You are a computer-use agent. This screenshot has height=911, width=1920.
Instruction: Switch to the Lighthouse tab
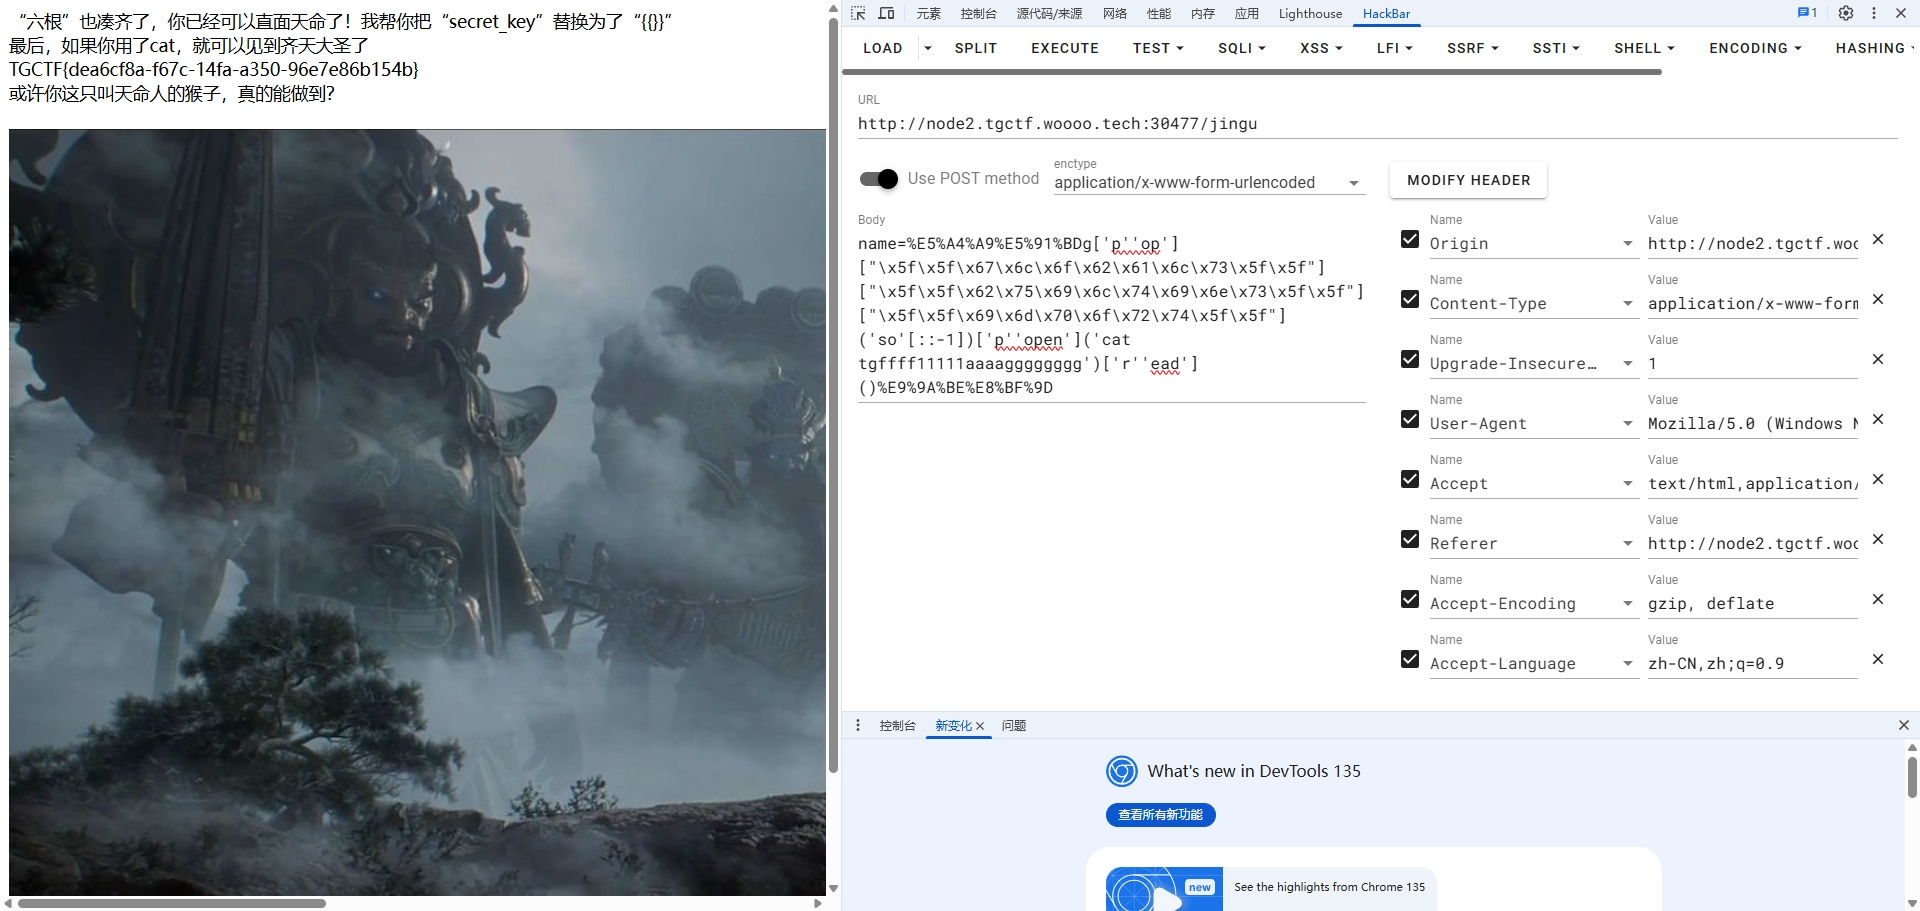1310,13
